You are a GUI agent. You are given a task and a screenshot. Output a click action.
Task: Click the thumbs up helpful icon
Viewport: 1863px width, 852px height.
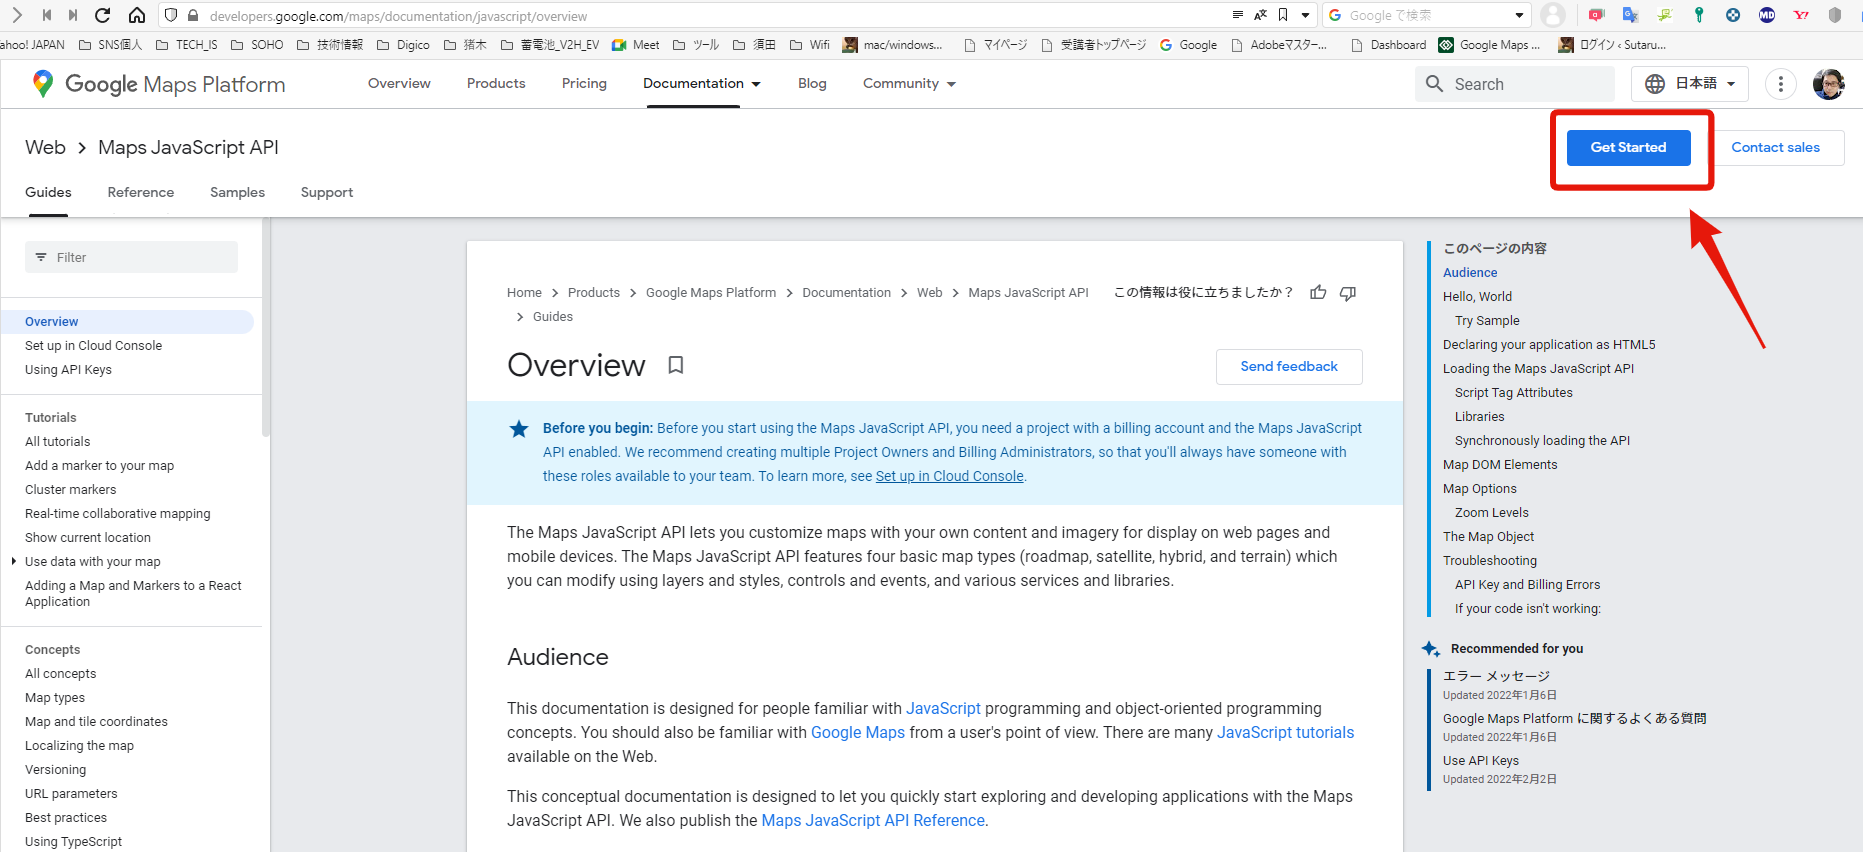tap(1318, 292)
